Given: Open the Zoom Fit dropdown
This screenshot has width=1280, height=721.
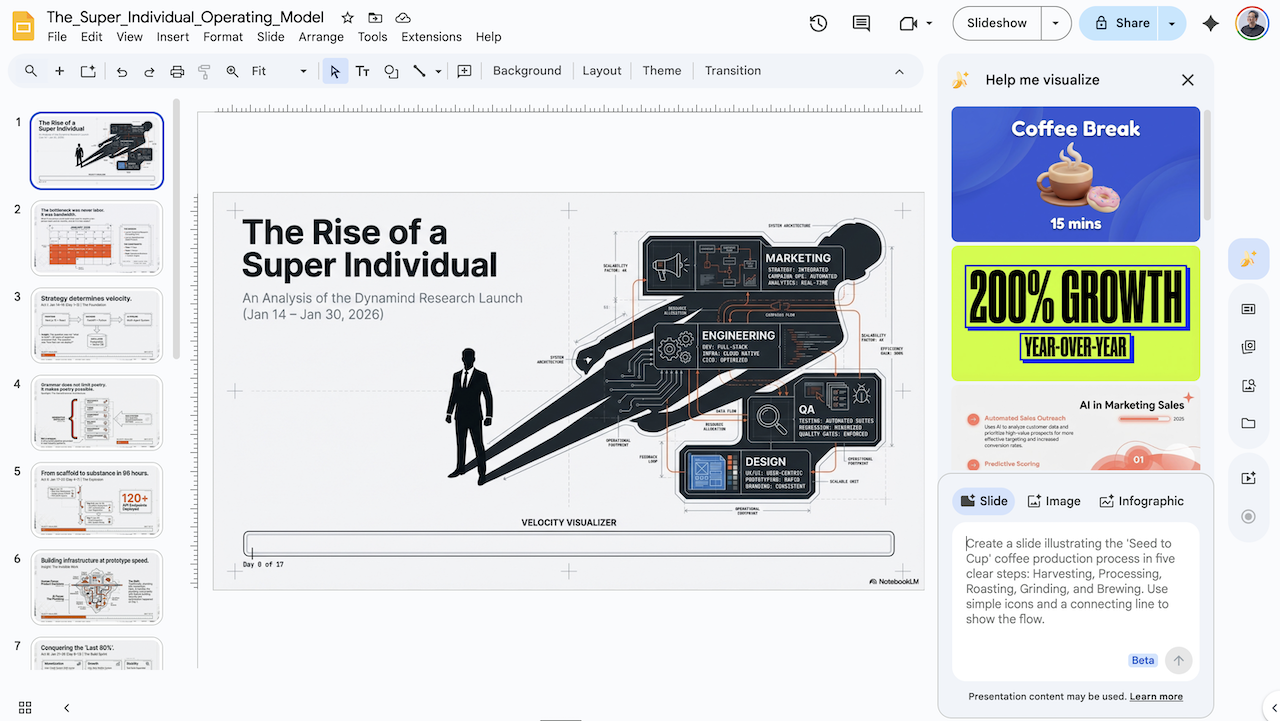Looking at the screenshot, I should (303, 71).
